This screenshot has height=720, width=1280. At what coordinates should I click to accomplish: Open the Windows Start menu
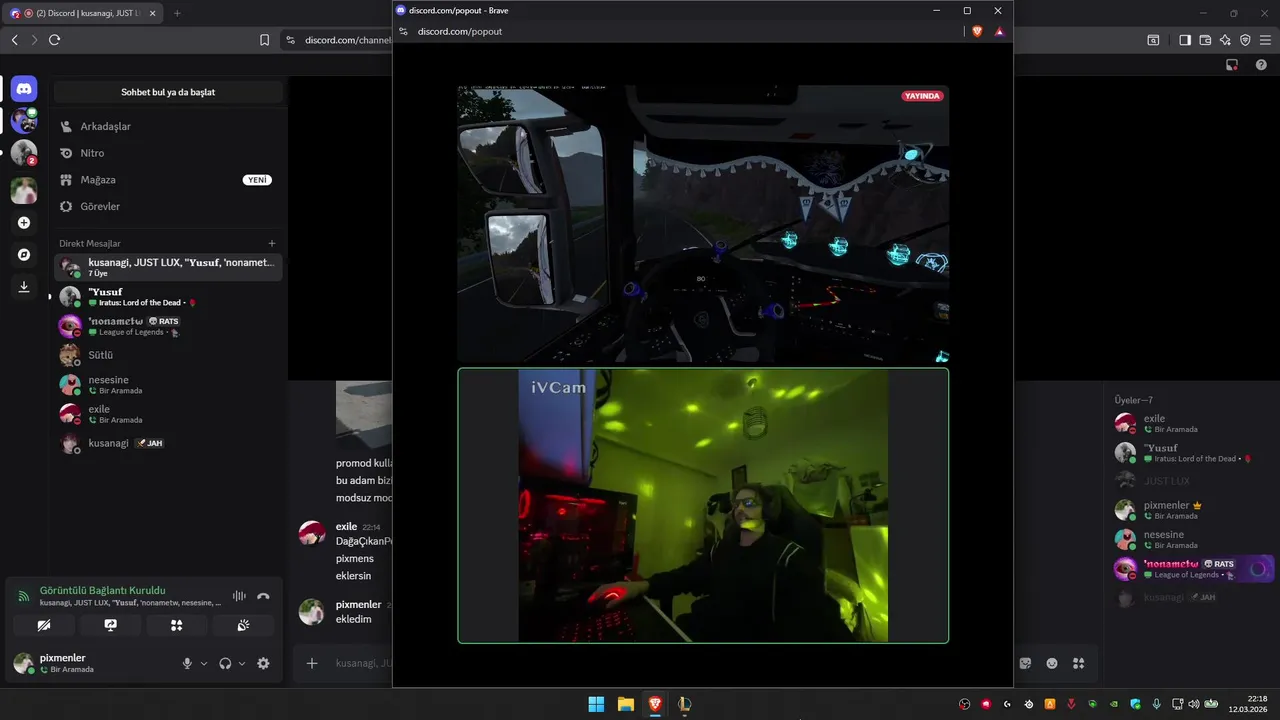coord(596,704)
